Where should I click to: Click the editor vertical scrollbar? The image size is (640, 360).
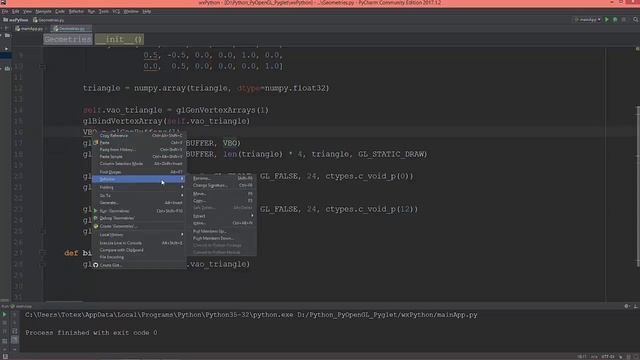pos(638,186)
